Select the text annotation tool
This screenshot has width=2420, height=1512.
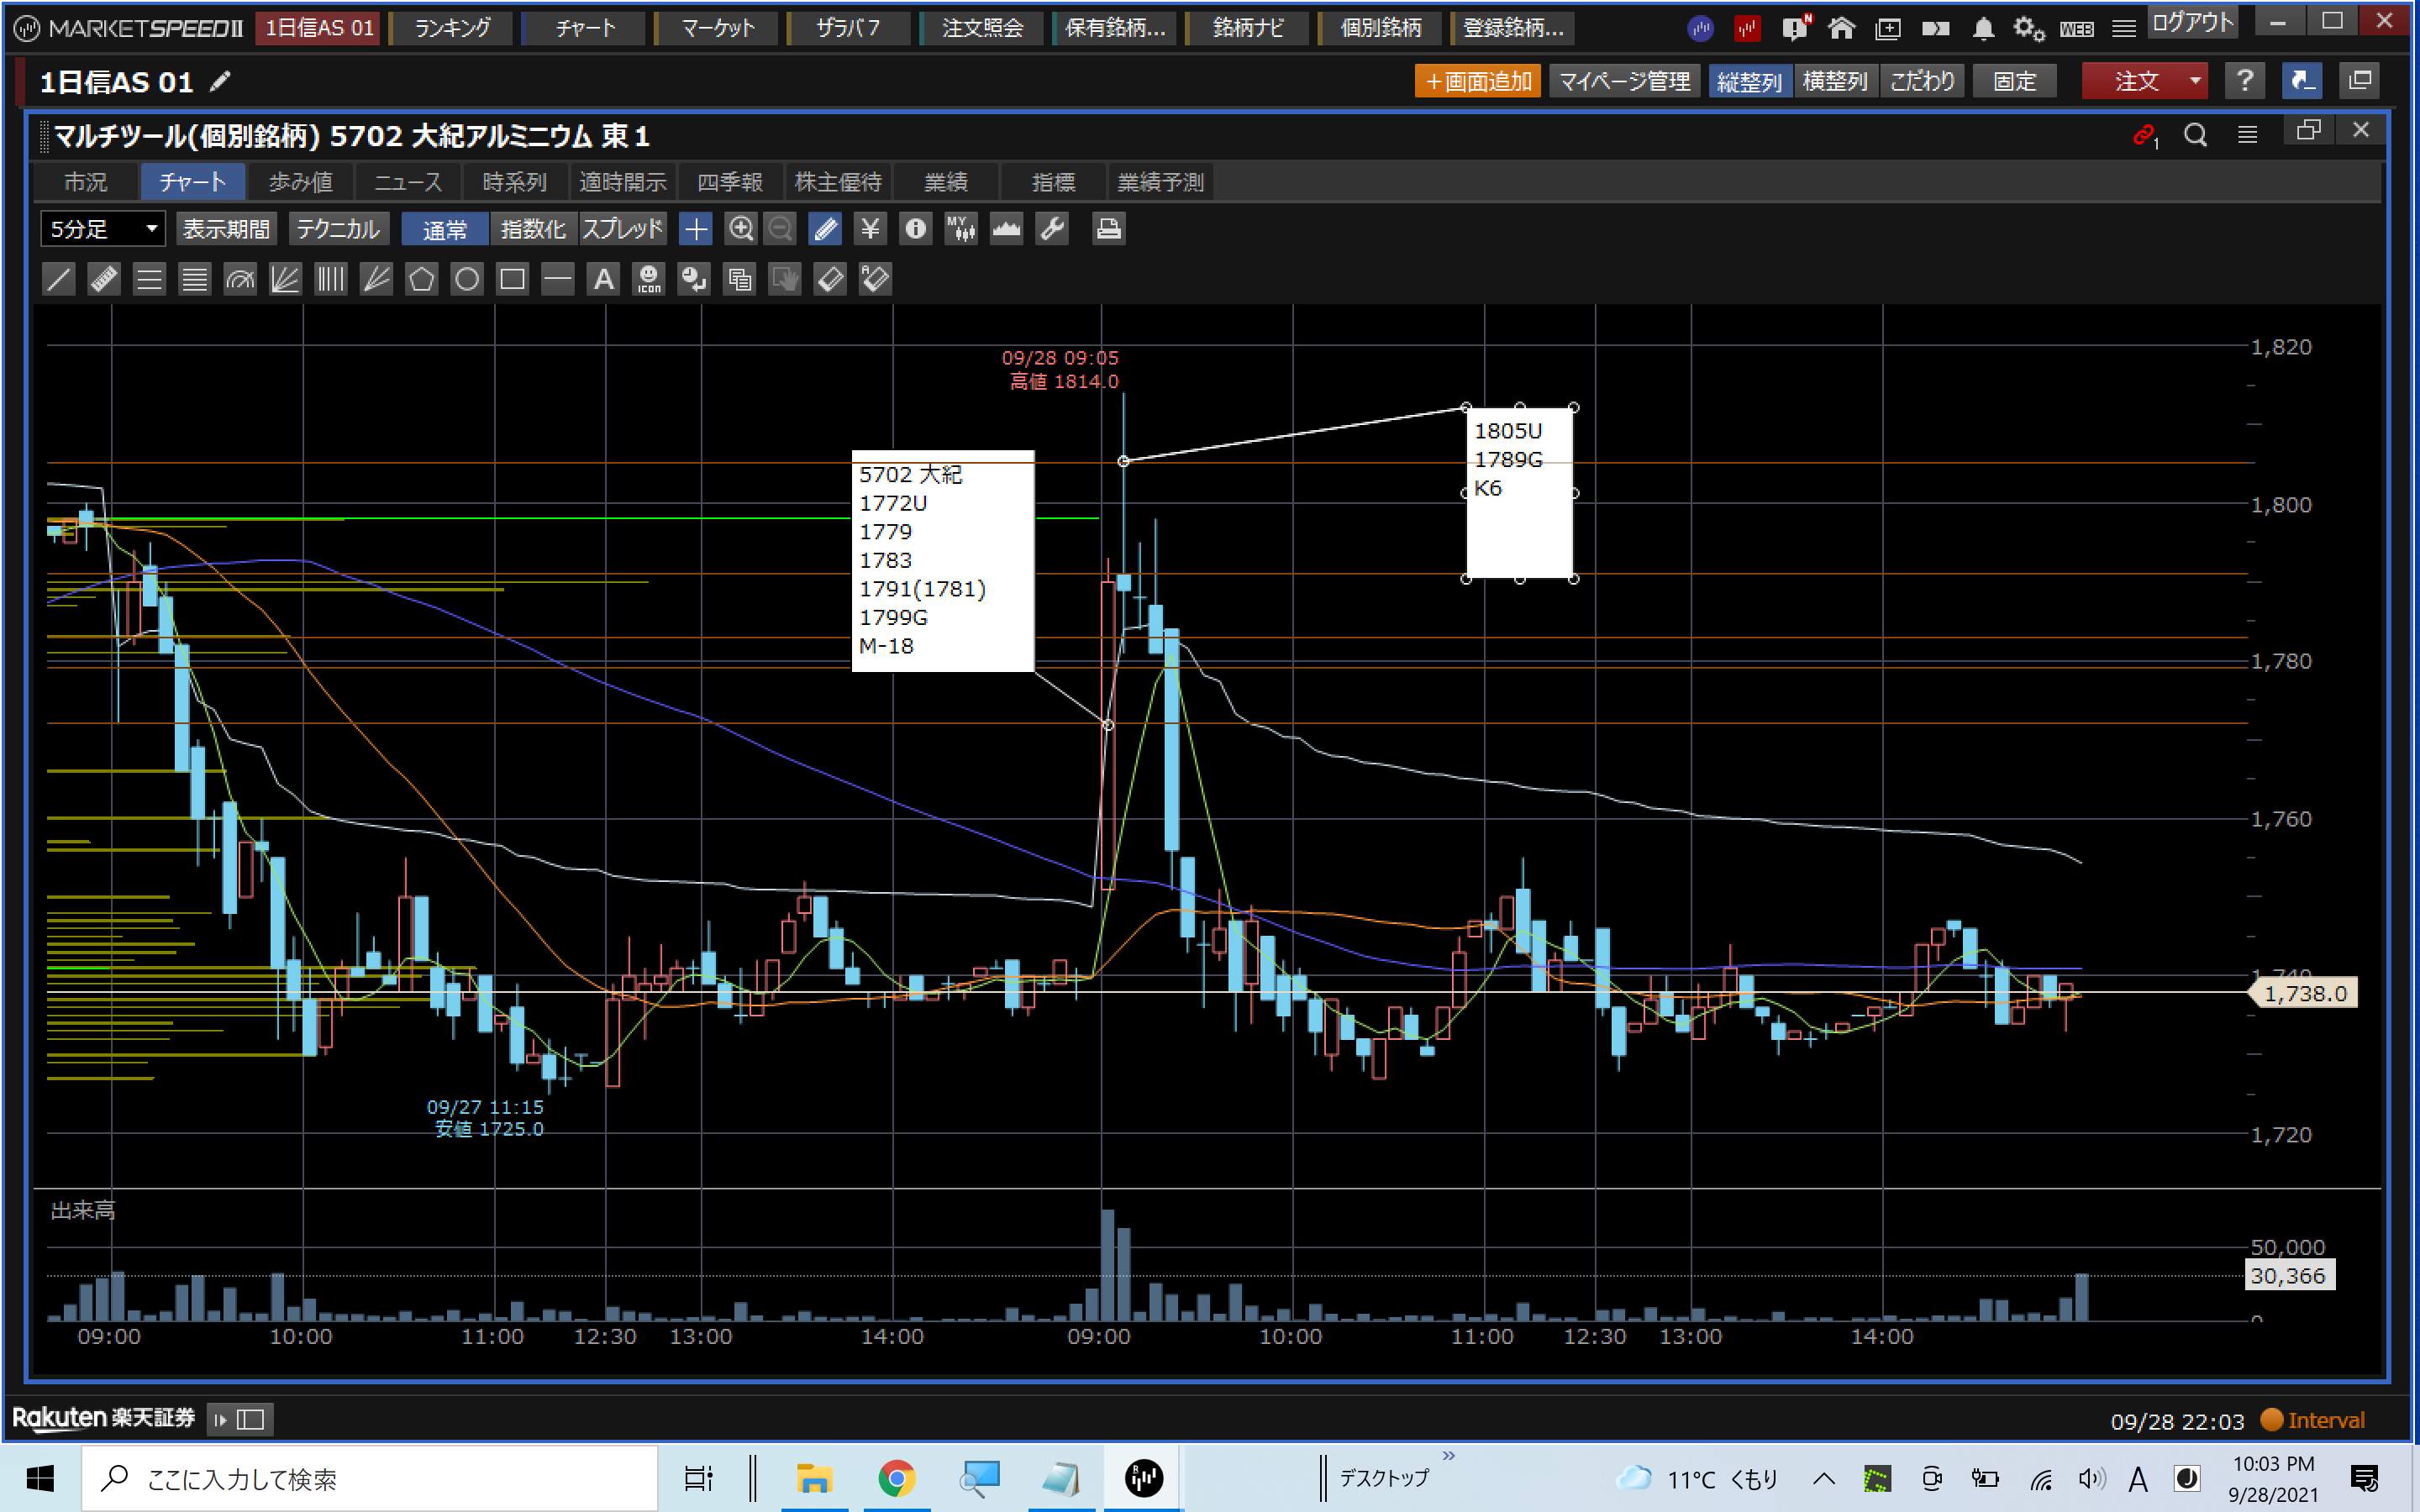click(603, 279)
